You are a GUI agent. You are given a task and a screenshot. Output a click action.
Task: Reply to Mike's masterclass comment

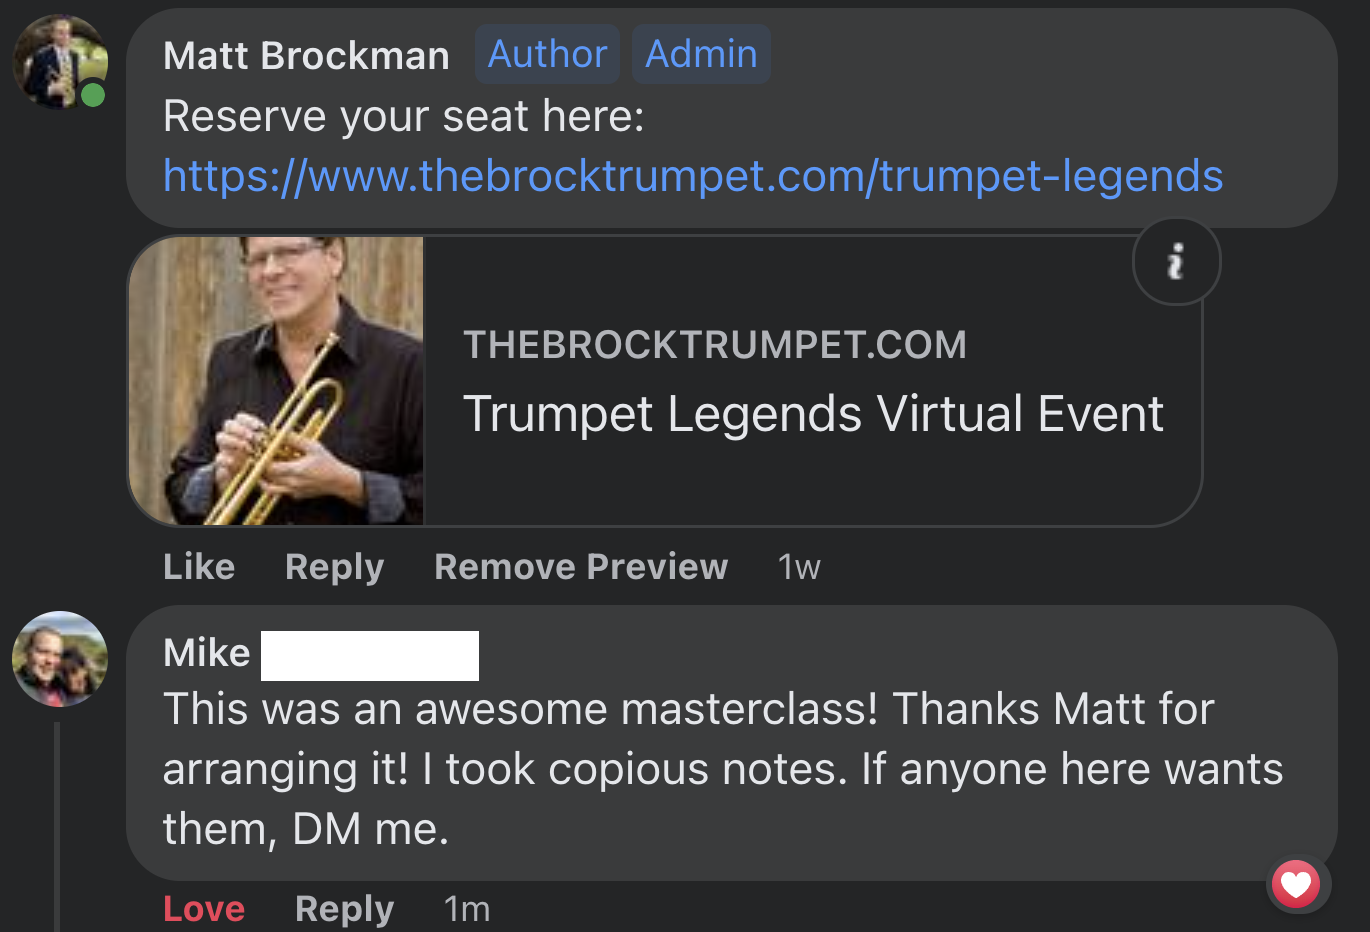(344, 908)
